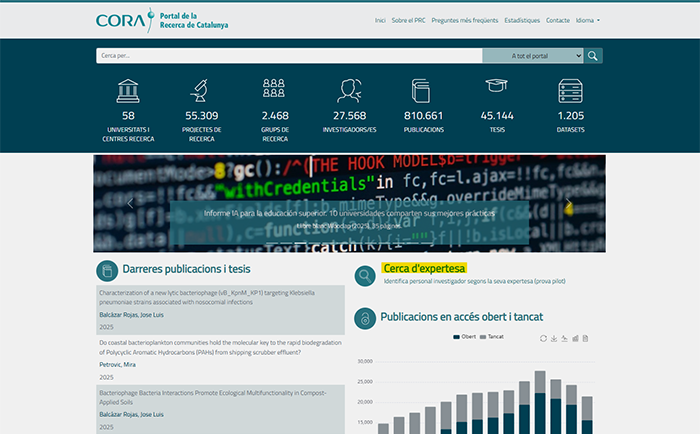Viewport: 700px width, 434px height.
Task: Open the Publicacions books icon
Action: 424,91
